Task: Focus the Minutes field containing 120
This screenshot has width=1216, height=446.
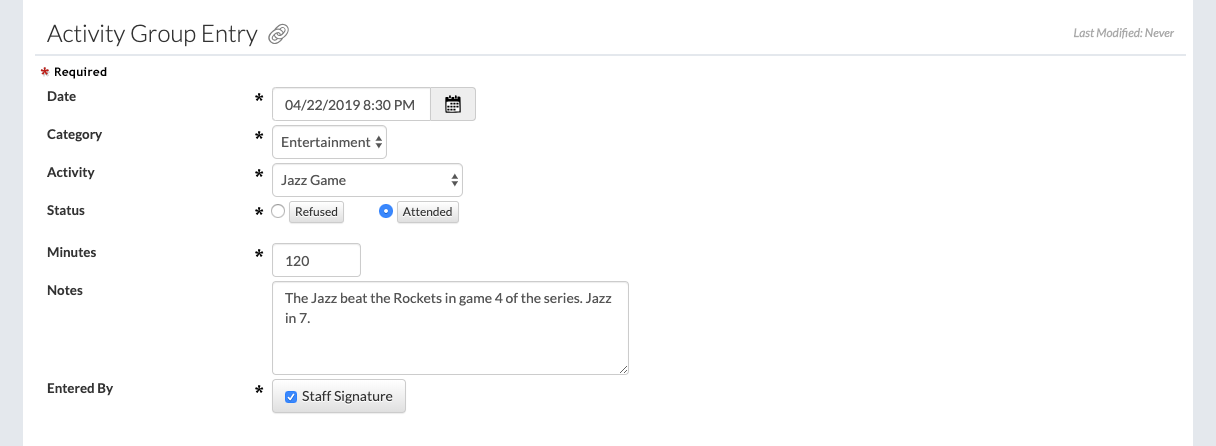Action: [316, 260]
